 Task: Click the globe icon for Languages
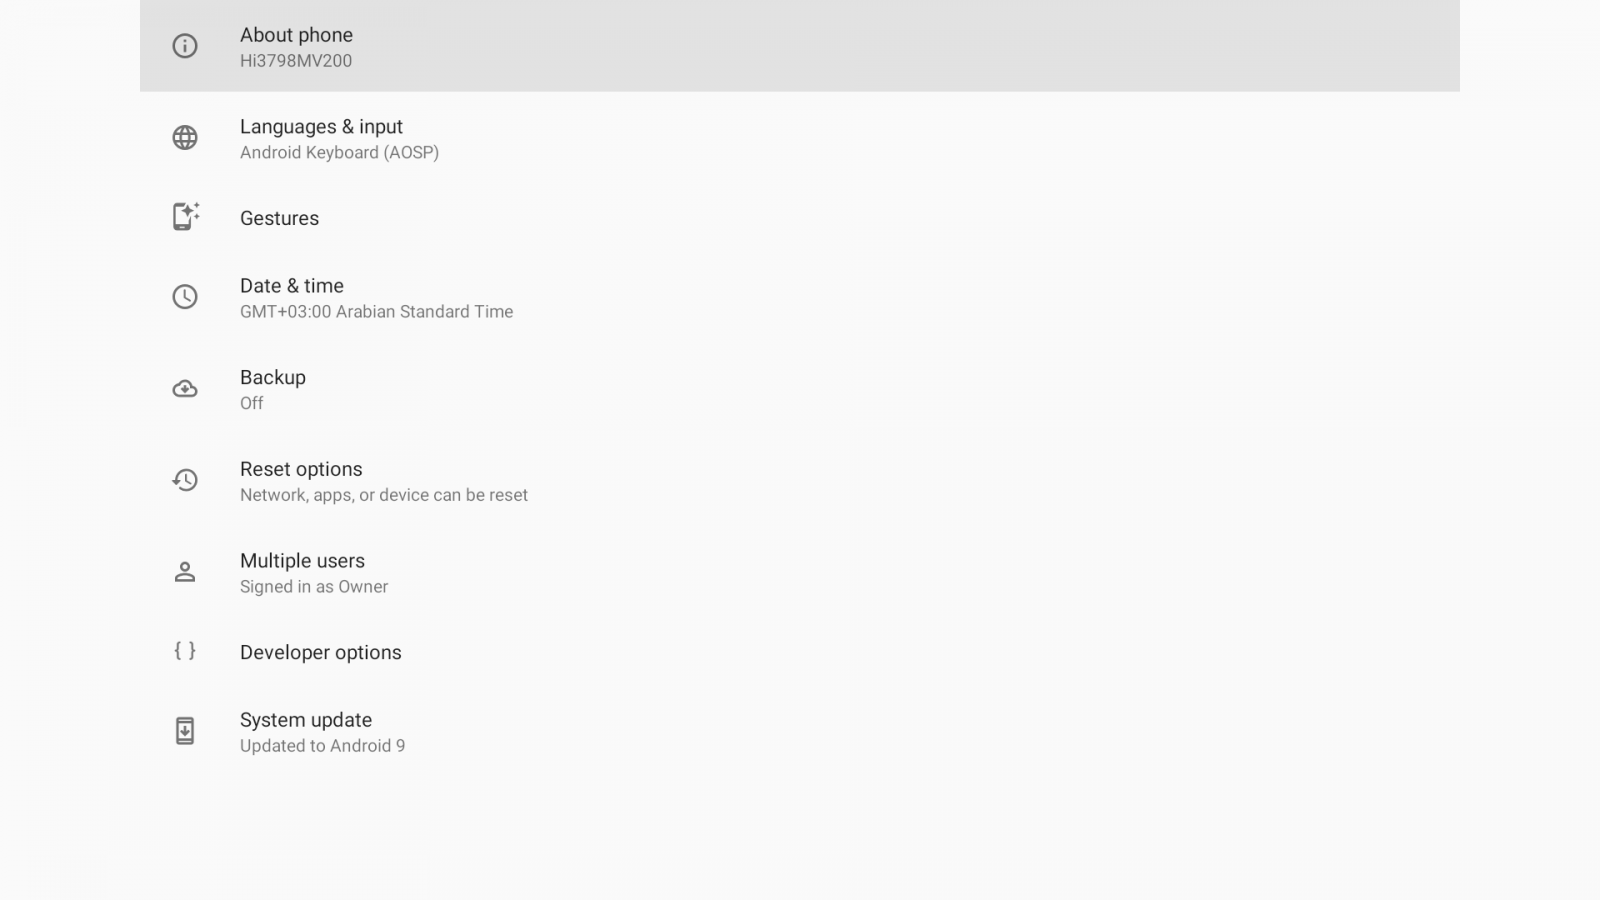(x=185, y=138)
